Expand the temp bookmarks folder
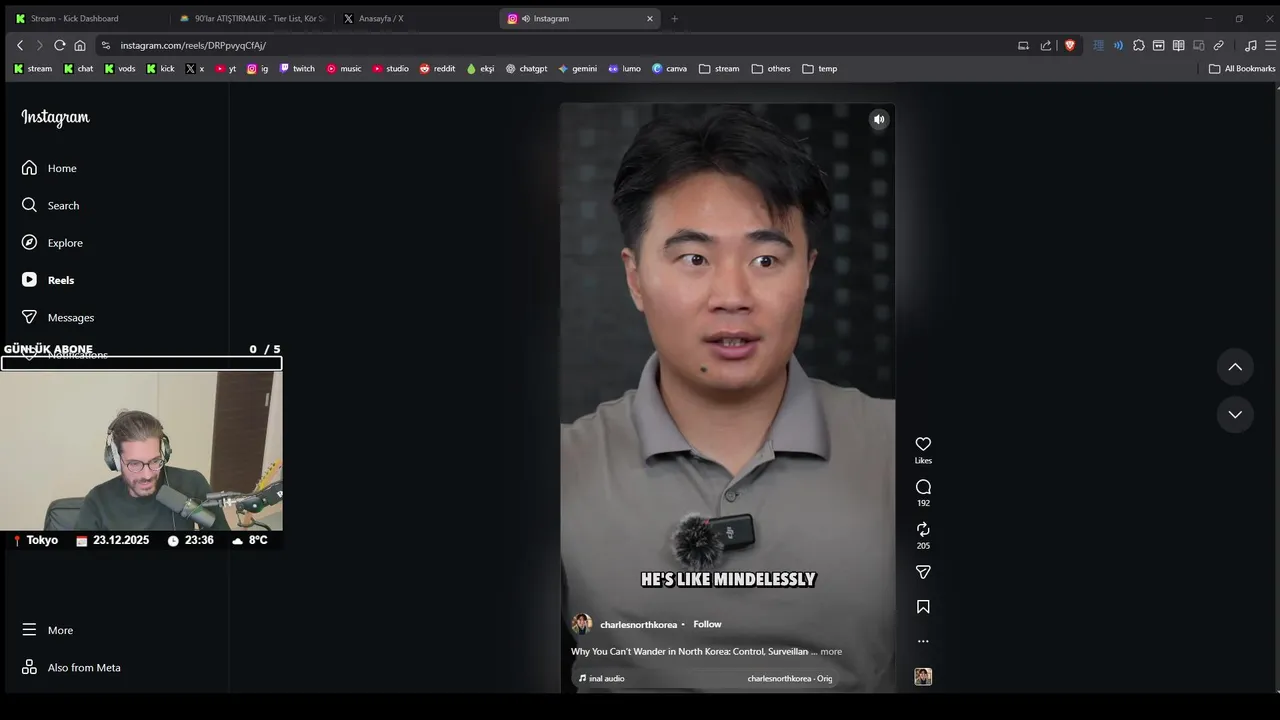This screenshot has height=720, width=1280. [x=820, y=69]
